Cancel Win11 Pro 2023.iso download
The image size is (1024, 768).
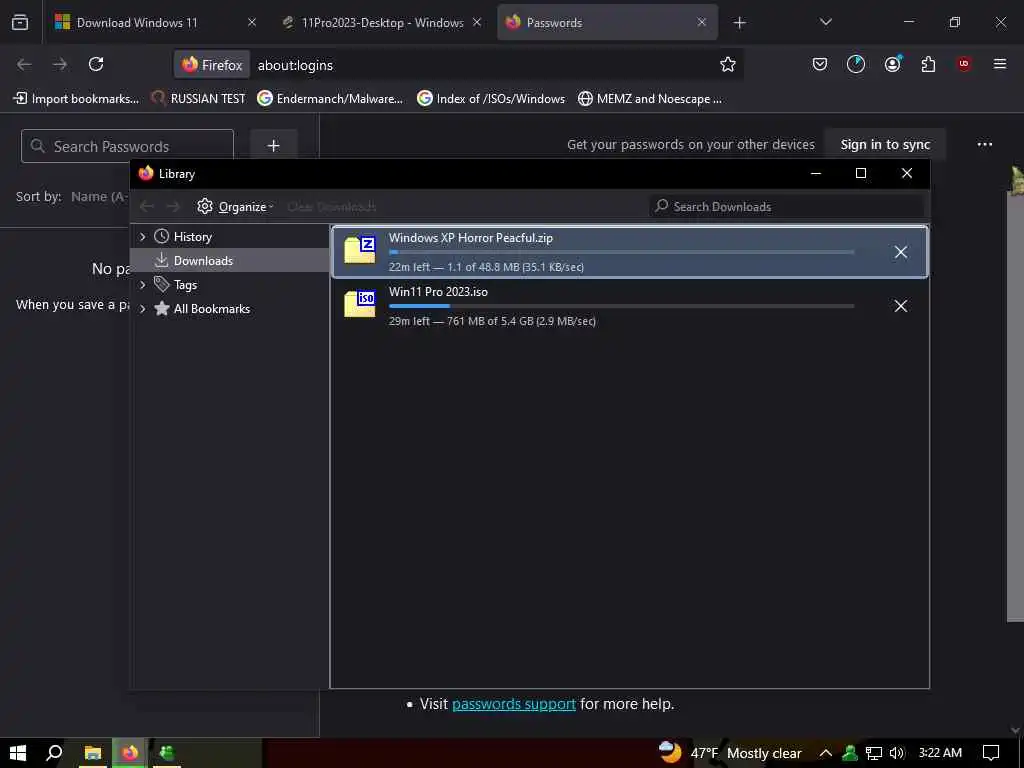(x=901, y=306)
